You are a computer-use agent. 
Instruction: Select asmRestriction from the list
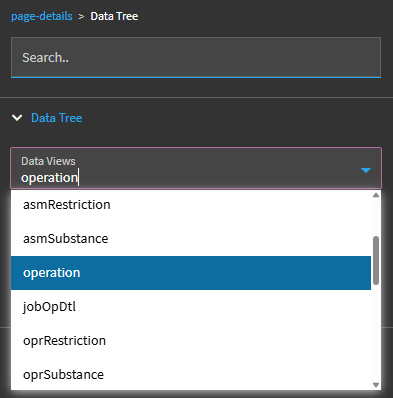[191, 205]
